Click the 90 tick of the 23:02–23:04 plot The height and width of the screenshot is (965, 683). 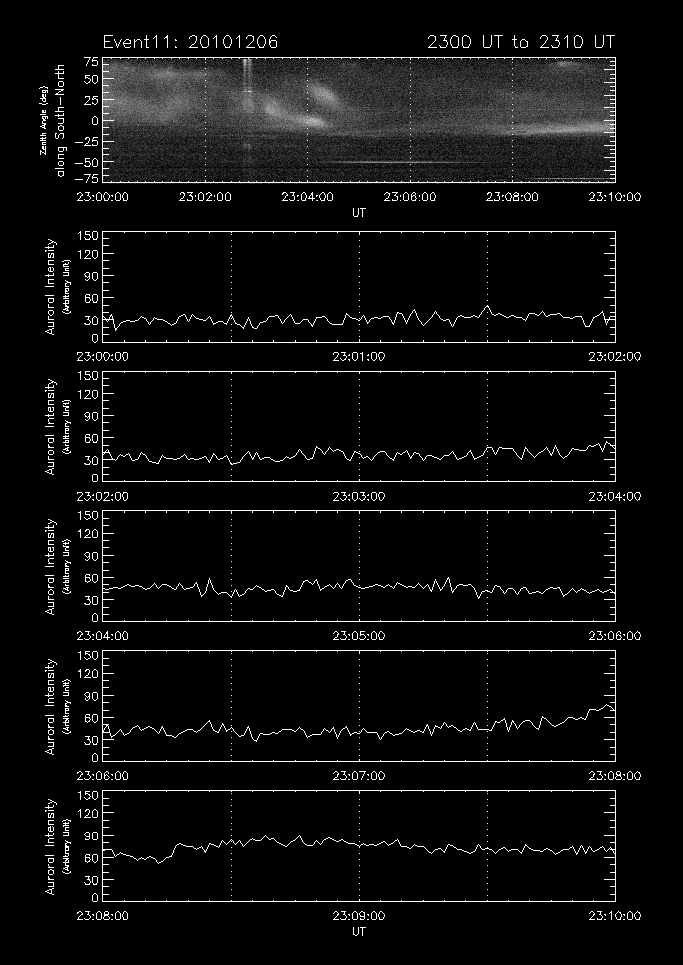91,416
